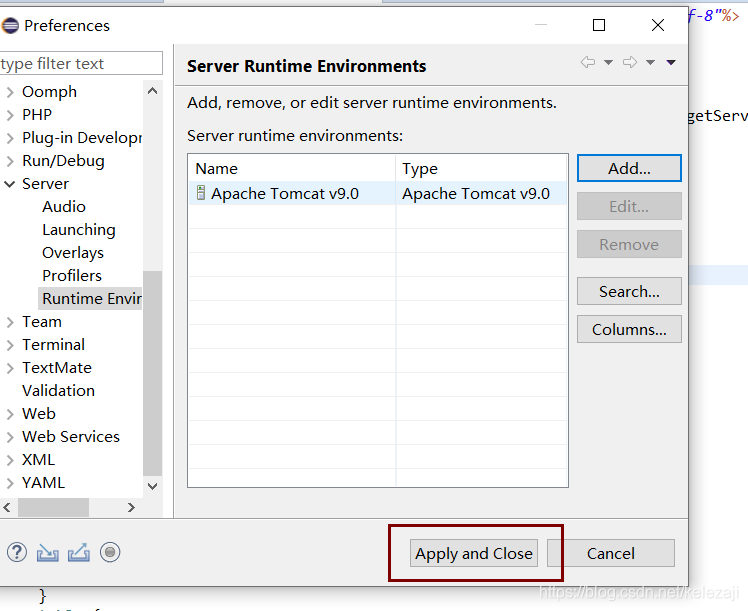Click the tree vertical scrollbar thumb

point(153,373)
